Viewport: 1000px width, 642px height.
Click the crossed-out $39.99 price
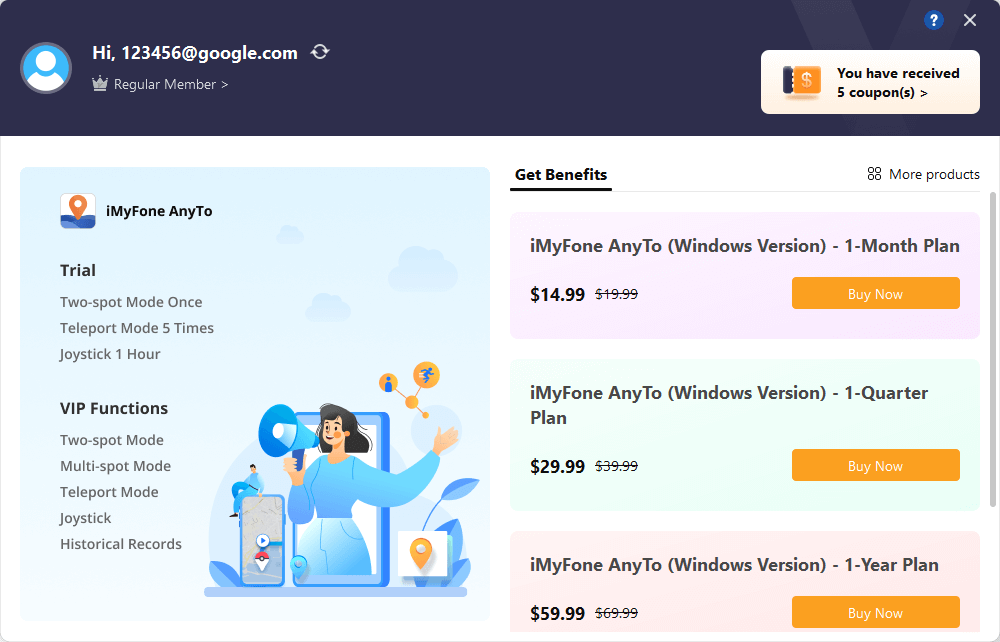point(616,466)
